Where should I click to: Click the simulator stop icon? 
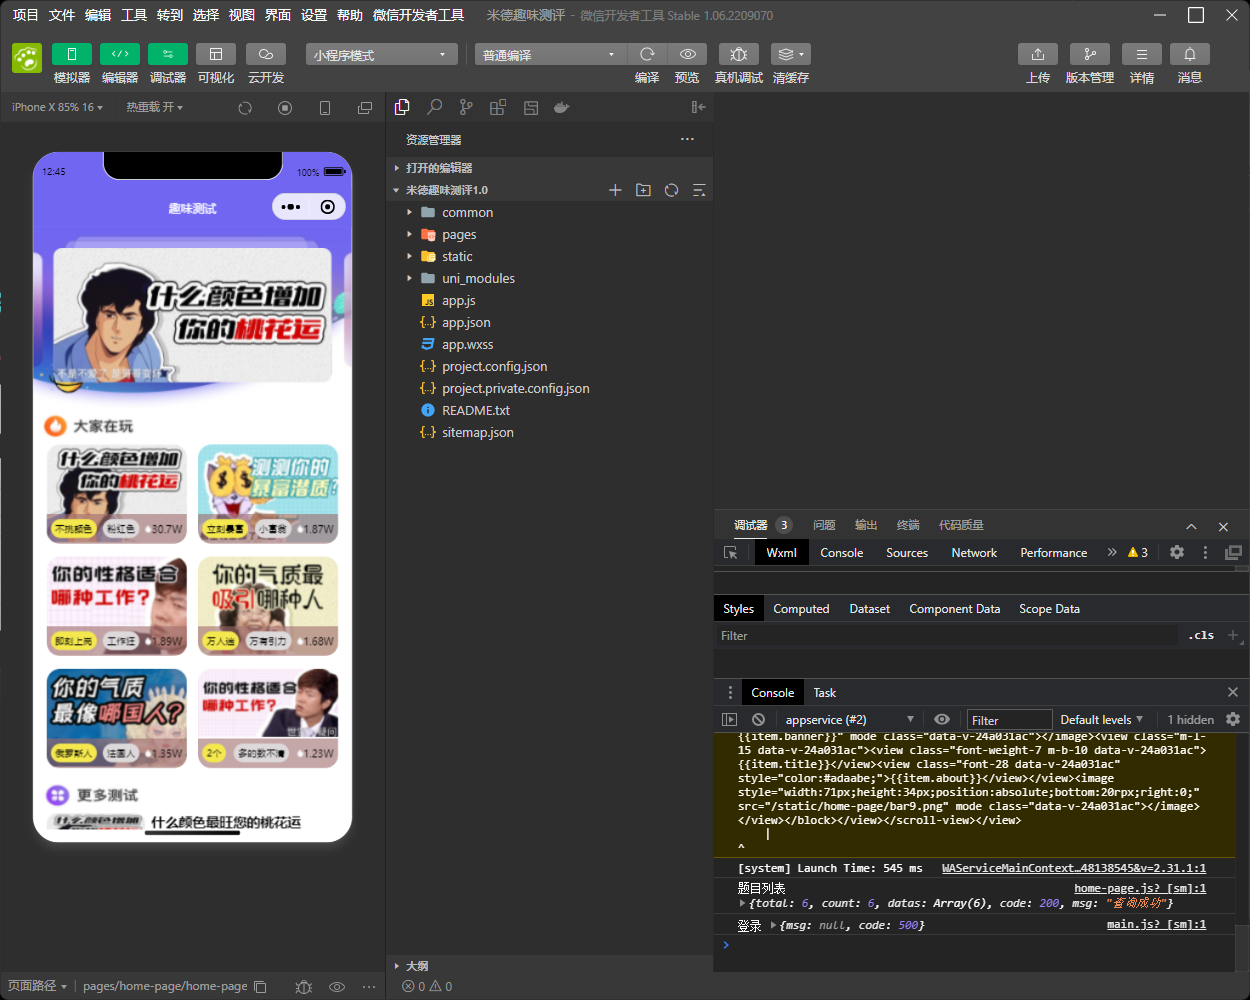point(285,108)
